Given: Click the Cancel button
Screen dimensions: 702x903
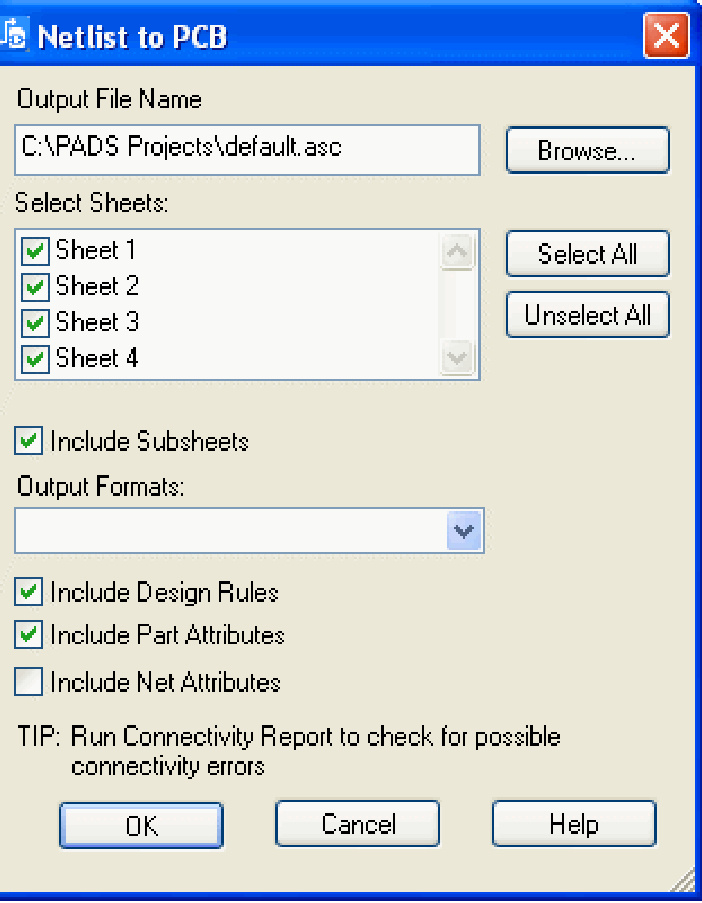Looking at the screenshot, I should click(x=358, y=824).
